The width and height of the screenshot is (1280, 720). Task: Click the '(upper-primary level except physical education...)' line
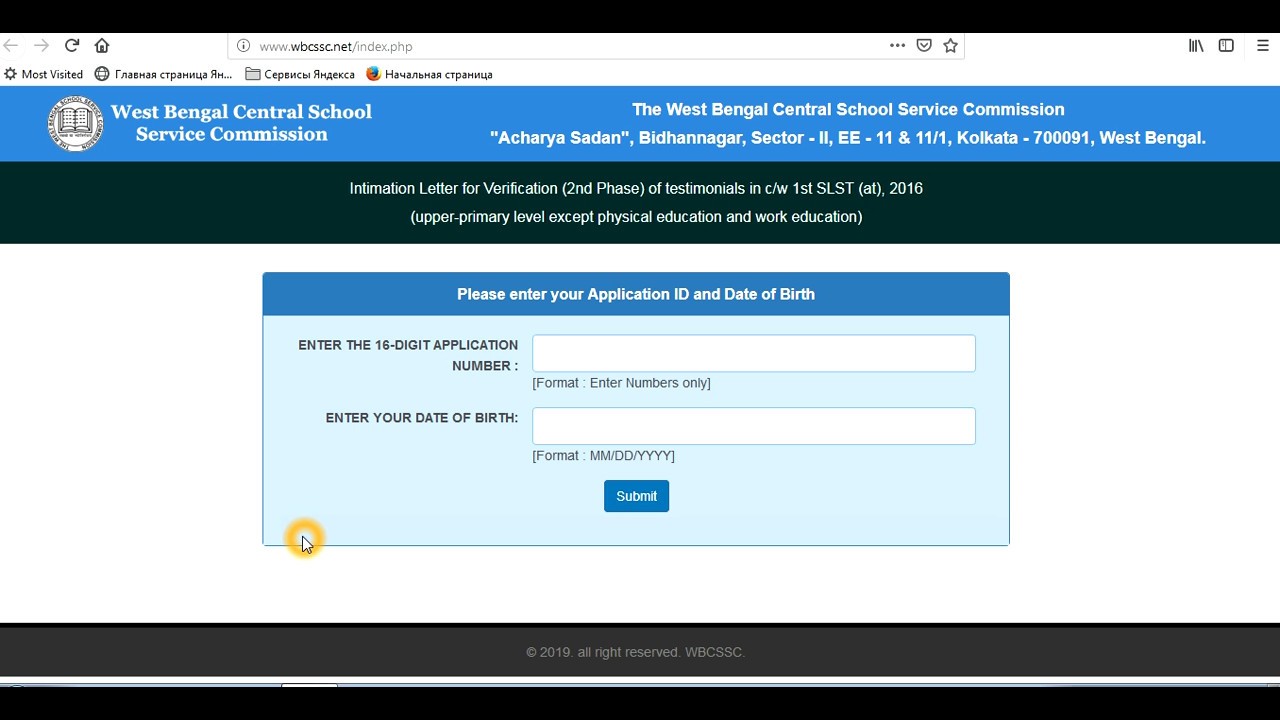[636, 217]
